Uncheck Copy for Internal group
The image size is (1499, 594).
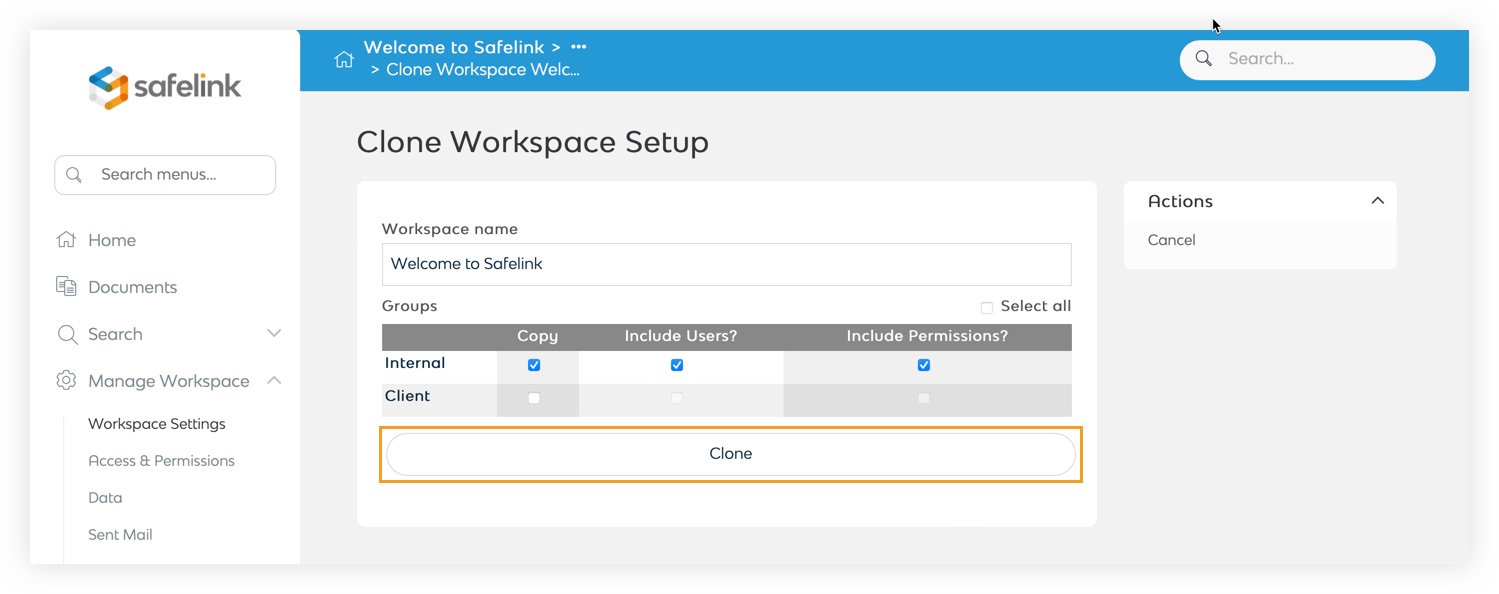(534, 365)
